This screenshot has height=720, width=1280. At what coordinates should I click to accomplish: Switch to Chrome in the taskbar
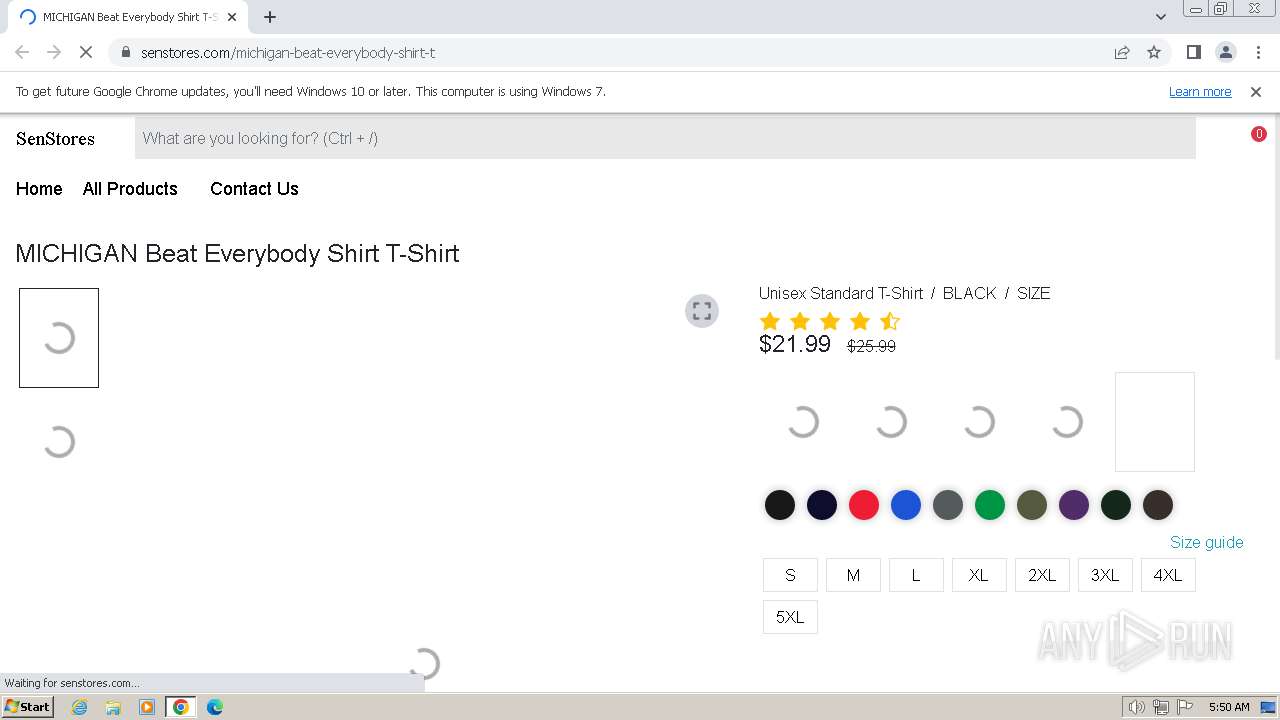pyautogui.click(x=181, y=707)
